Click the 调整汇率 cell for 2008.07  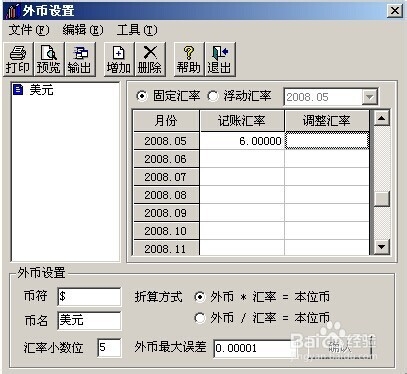pyautogui.click(x=327, y=177)
